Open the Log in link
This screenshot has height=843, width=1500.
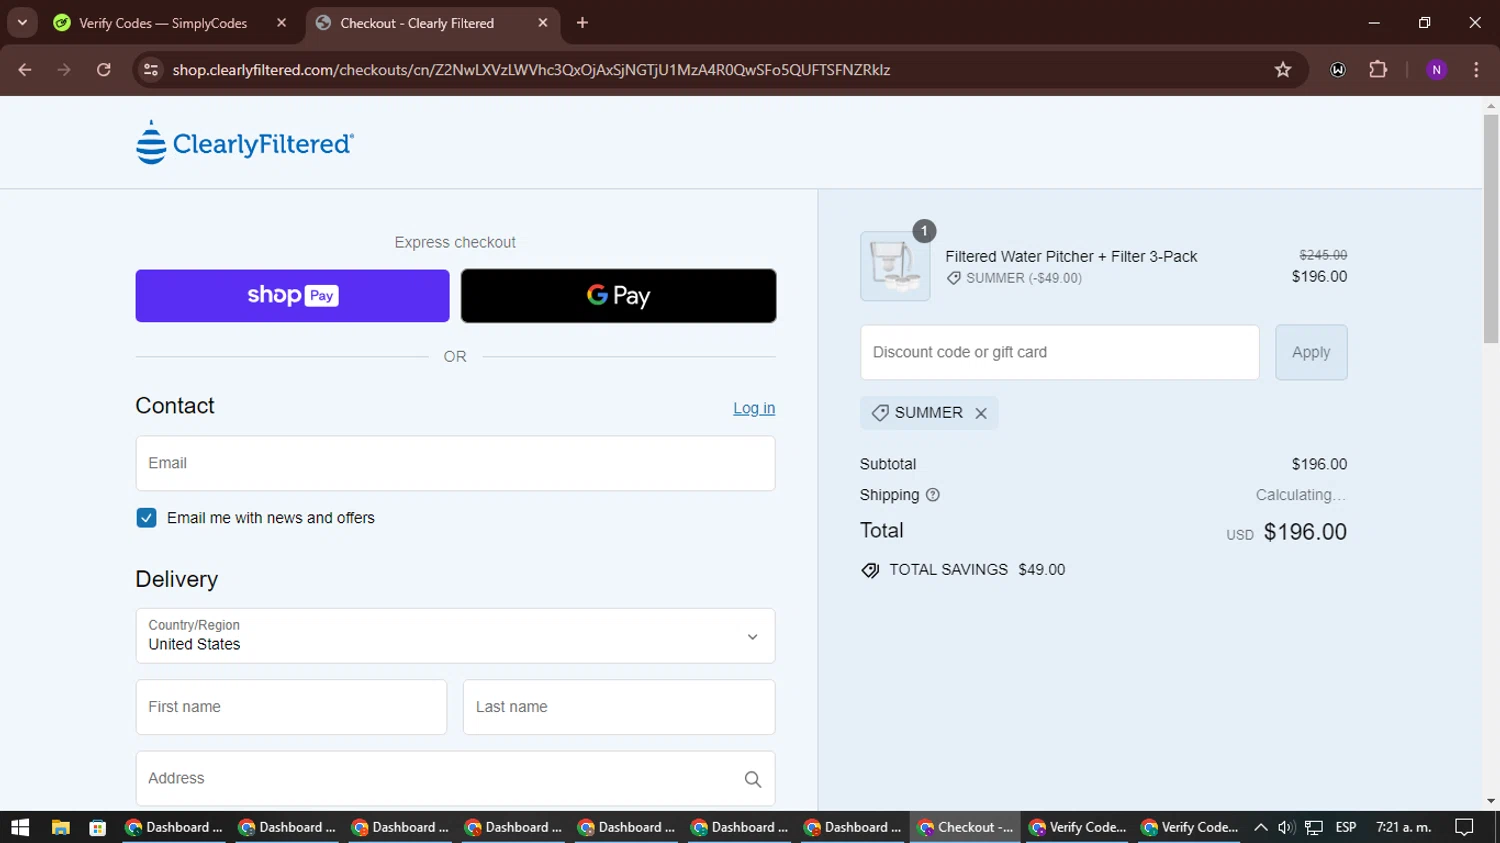coord(754,408)
